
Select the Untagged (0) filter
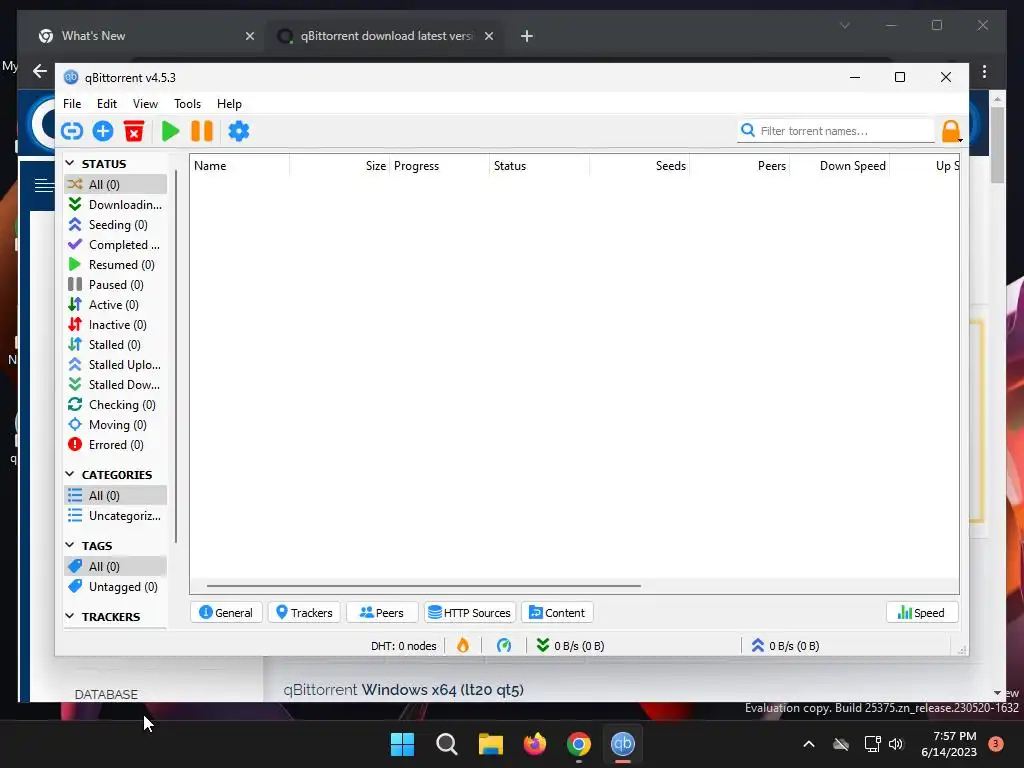pyautogui.click(x=116, y=586)
